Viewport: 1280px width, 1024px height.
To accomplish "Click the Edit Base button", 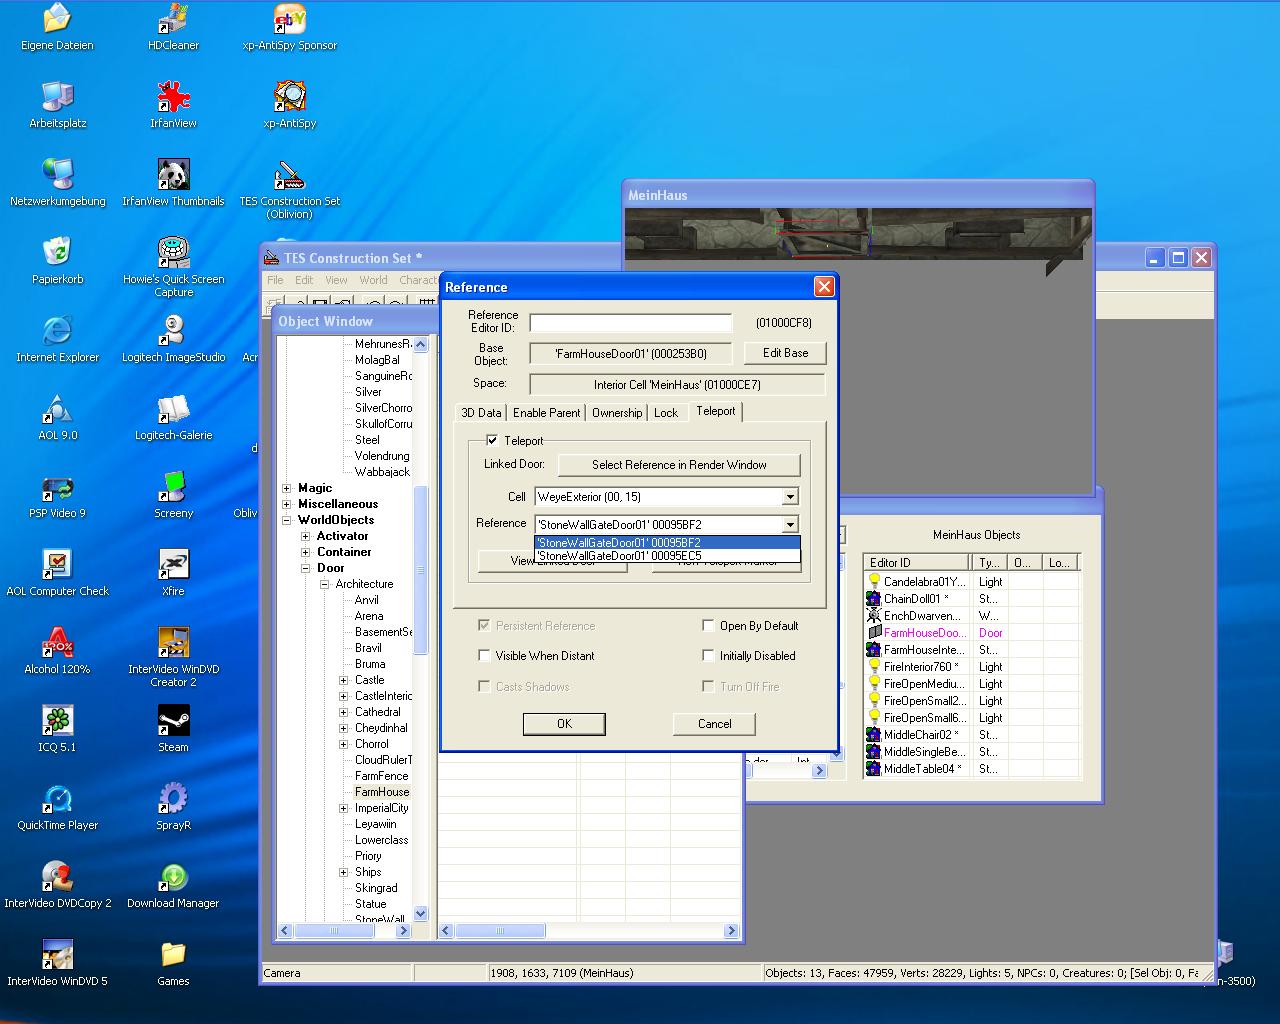I will click(x=785, y=353).
